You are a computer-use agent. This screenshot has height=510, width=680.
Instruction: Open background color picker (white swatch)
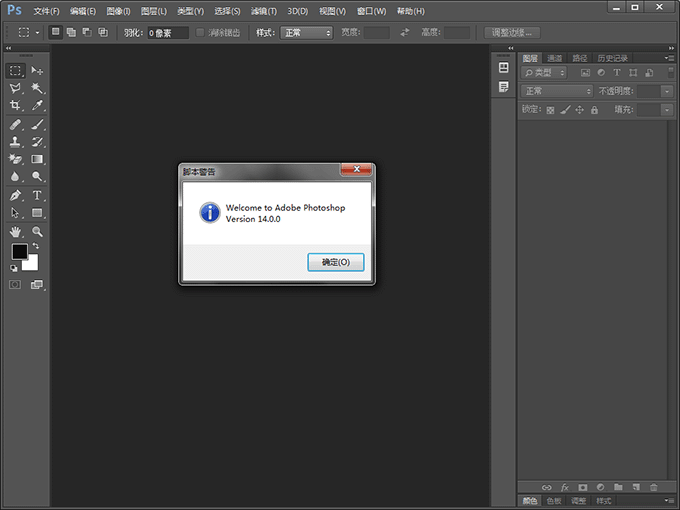33,265
